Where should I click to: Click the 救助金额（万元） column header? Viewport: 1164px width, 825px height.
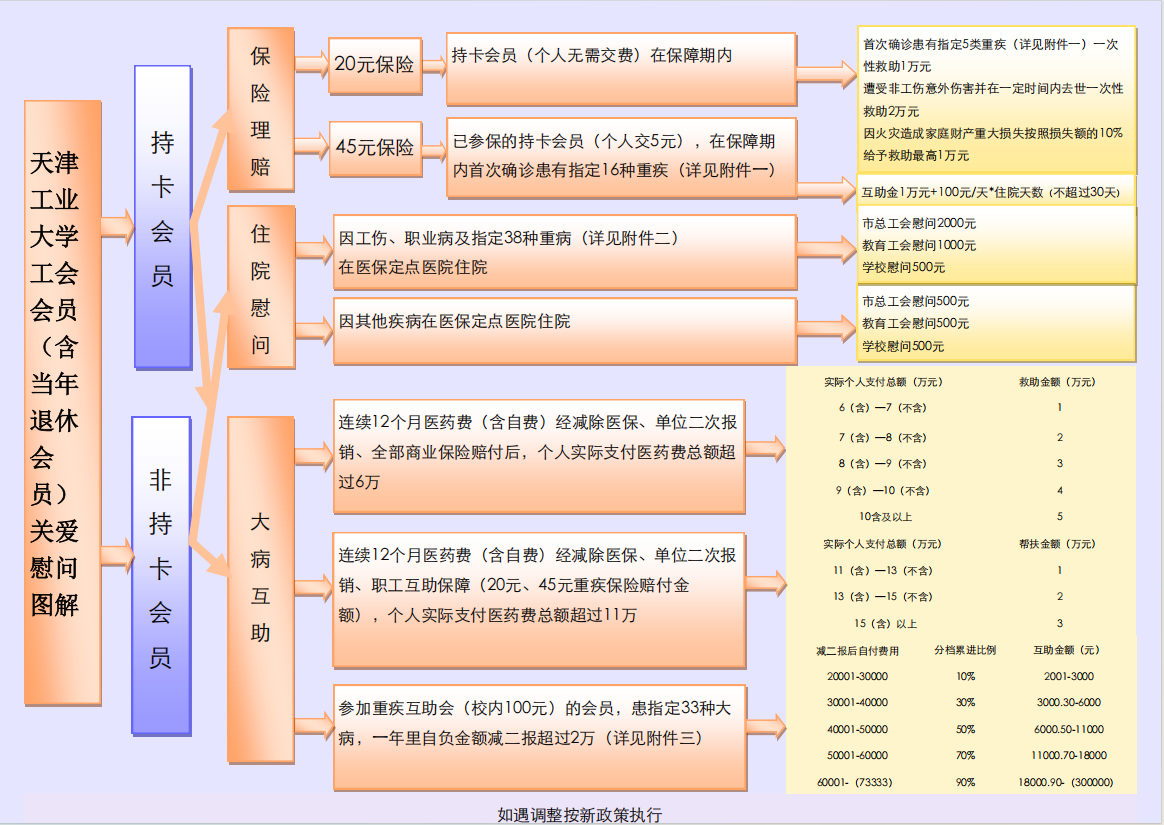(x=1057, y=382)
